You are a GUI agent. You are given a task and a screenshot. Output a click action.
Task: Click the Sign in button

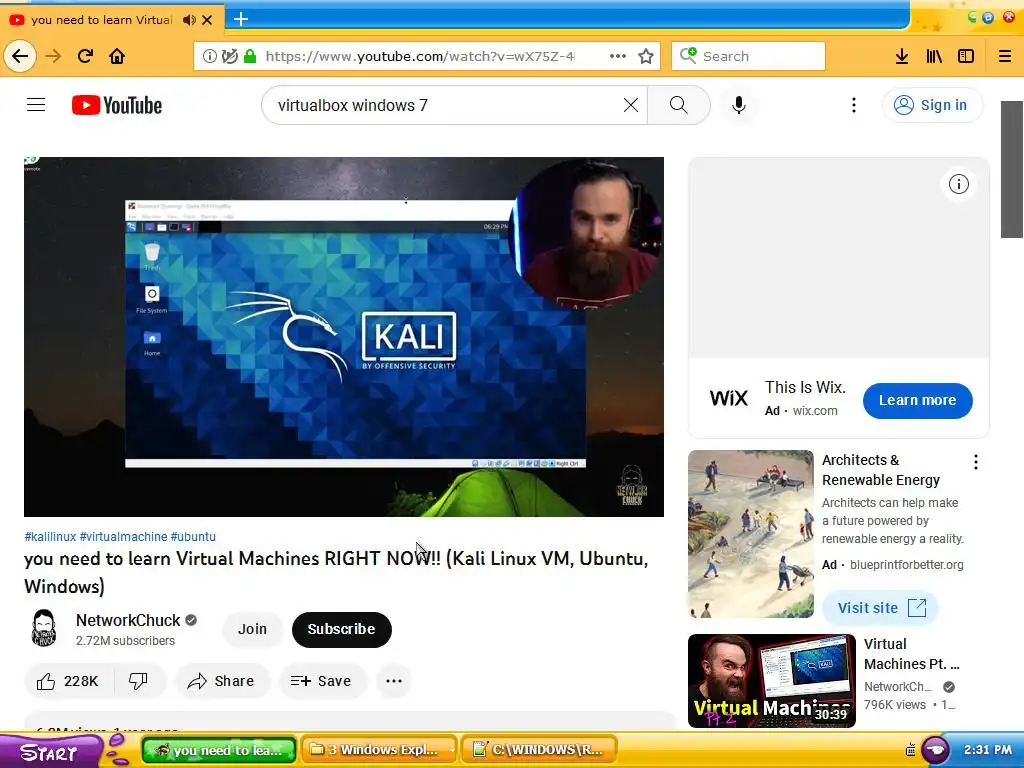(932, 105)
